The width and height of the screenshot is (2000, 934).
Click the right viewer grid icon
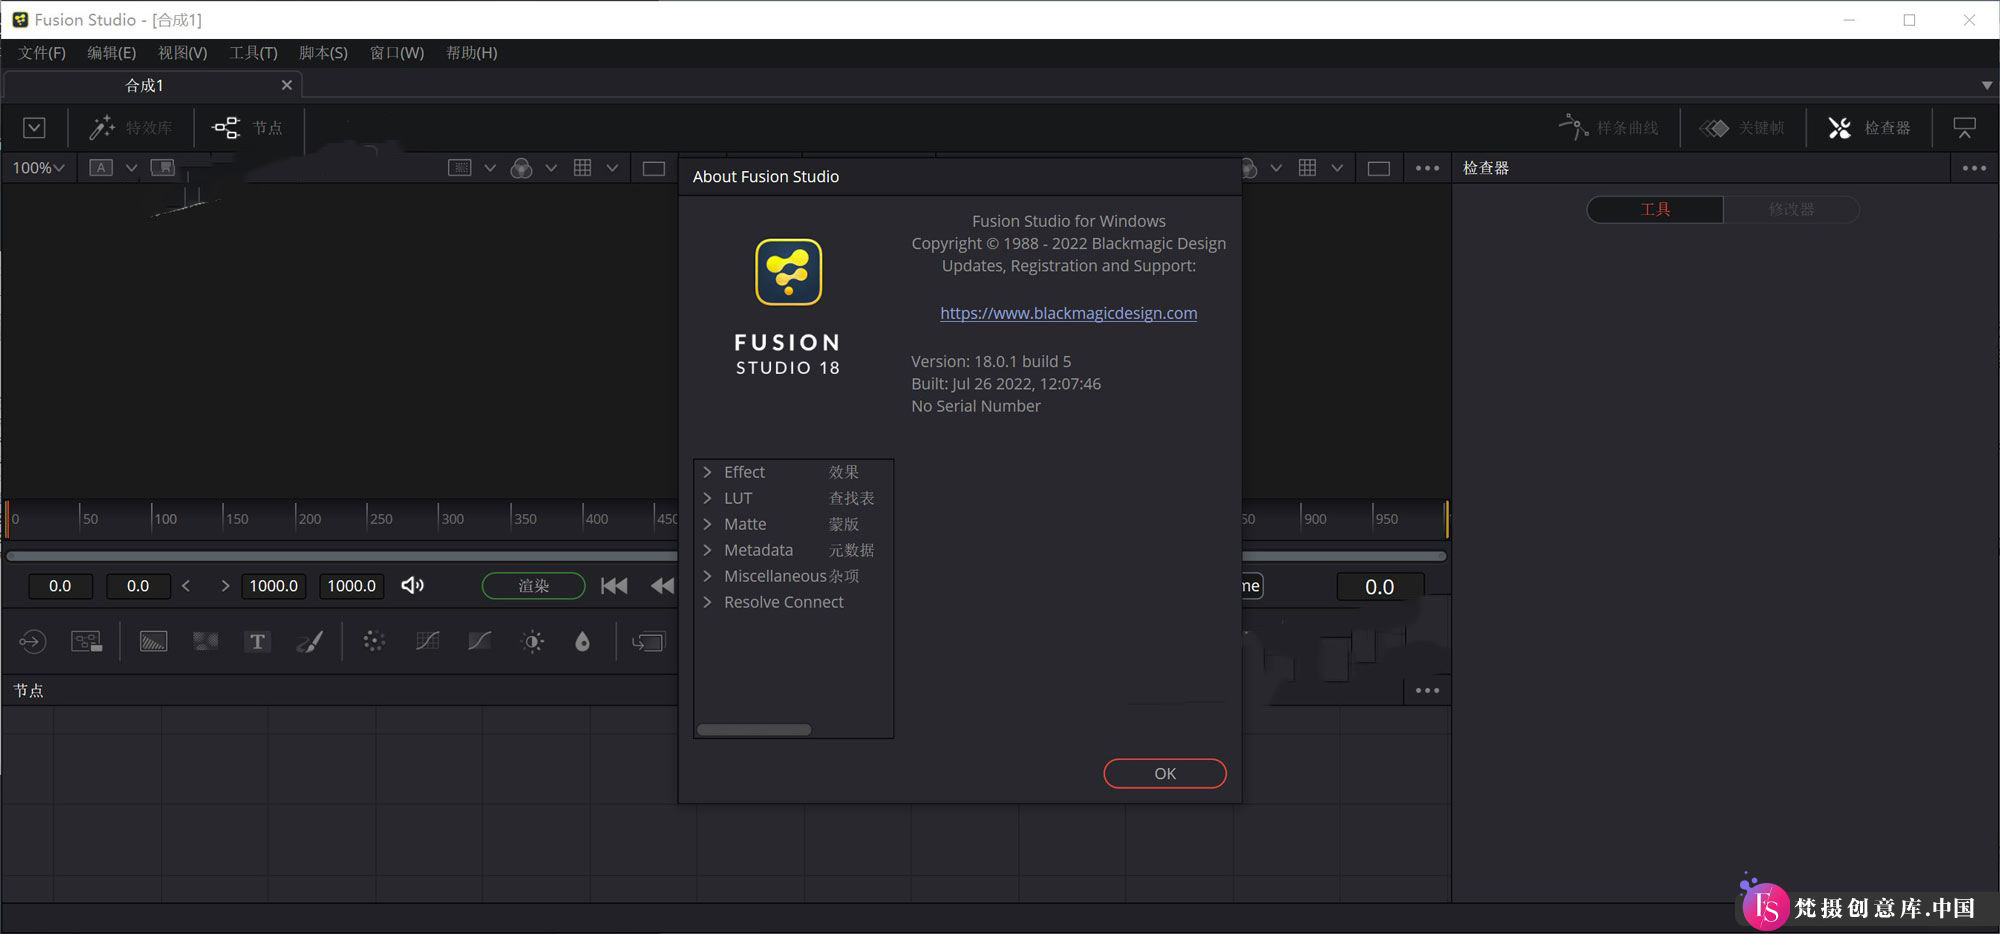(1307, 168)
